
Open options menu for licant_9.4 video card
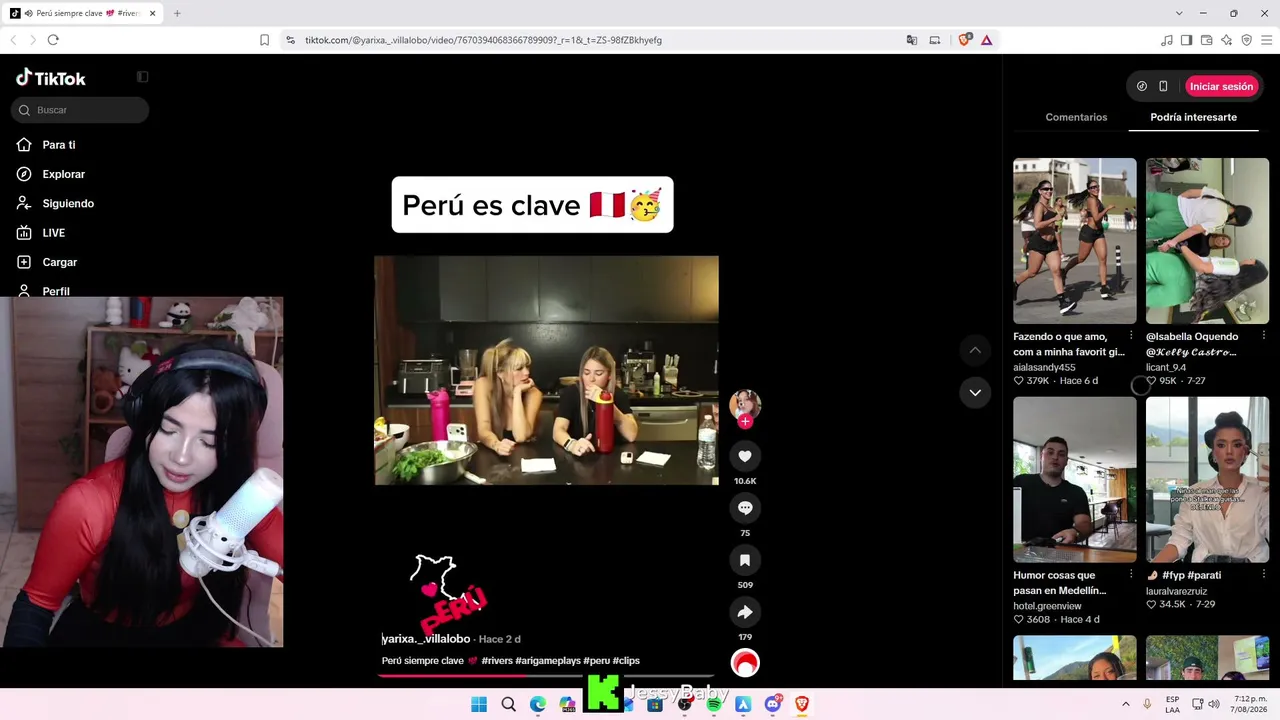pyautogui.click(x=1264, y=336)
